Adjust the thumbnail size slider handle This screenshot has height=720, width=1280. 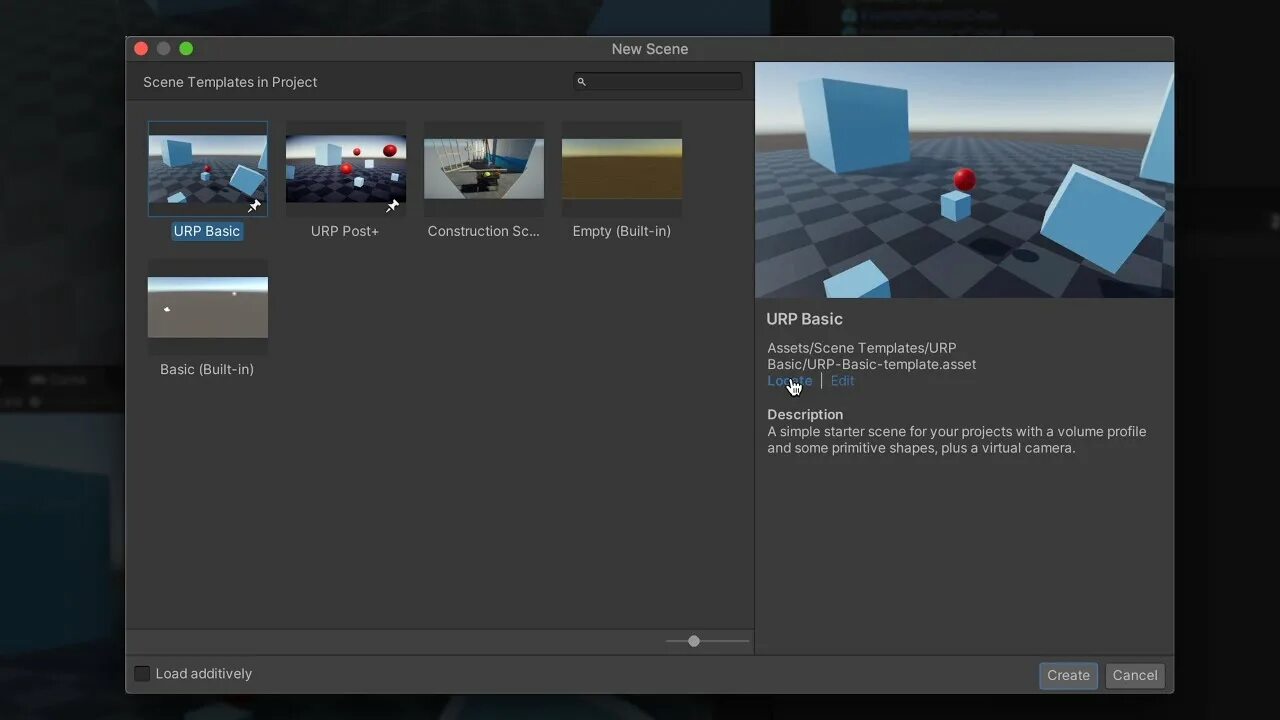point(694,641)
